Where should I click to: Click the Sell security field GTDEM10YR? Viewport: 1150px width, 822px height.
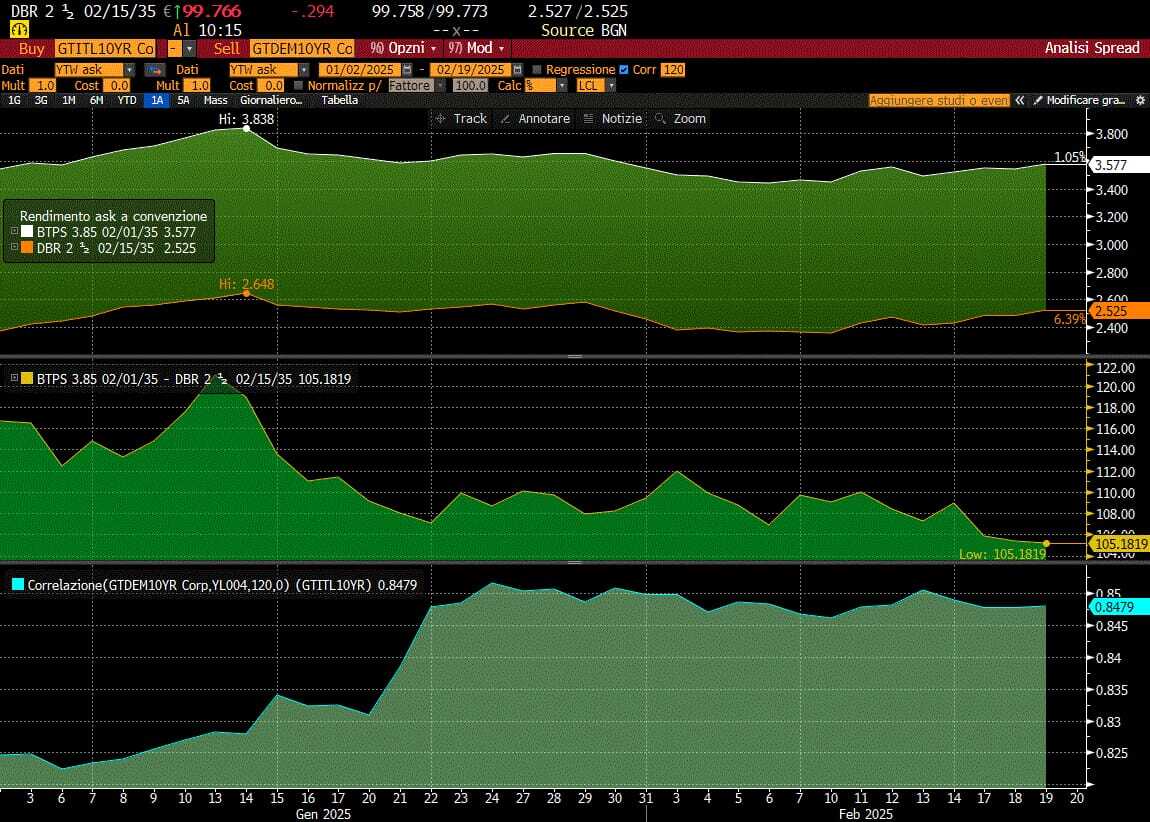pos(302,48)
